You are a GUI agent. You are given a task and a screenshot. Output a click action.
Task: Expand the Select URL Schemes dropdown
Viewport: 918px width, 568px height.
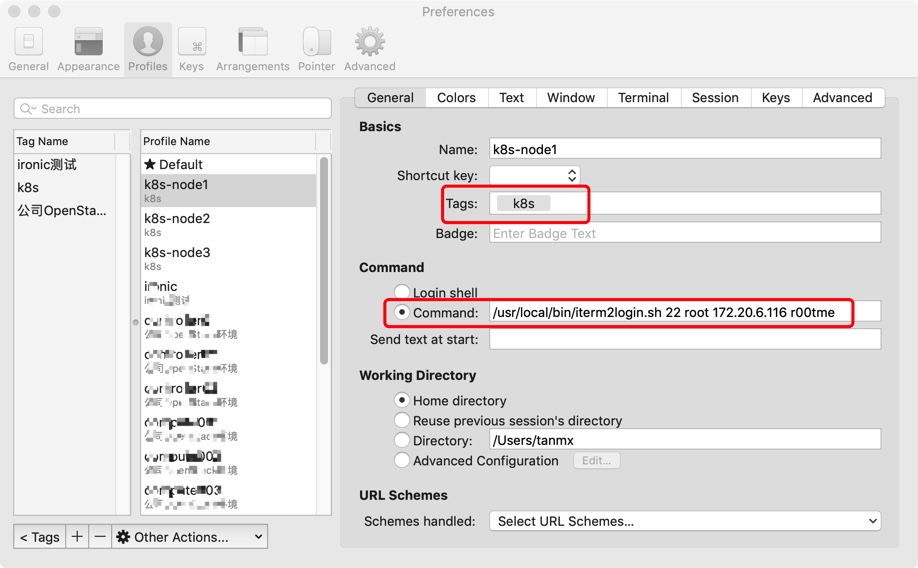coord(684,521)
